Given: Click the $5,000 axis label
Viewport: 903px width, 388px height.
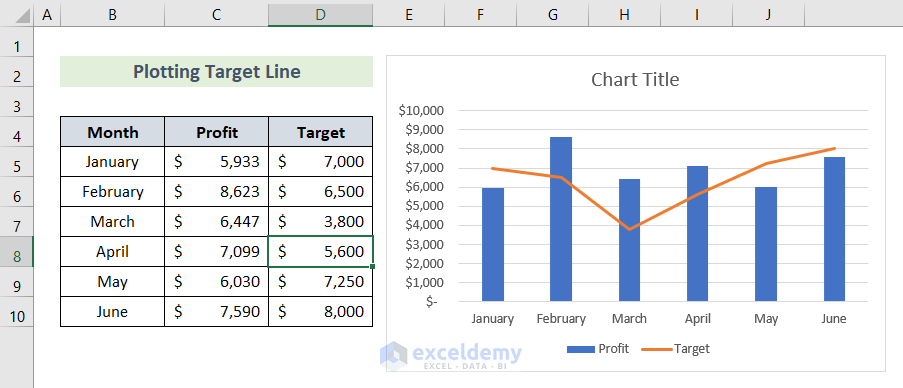Looking at the screenshot, I should (x=425, y=206).
